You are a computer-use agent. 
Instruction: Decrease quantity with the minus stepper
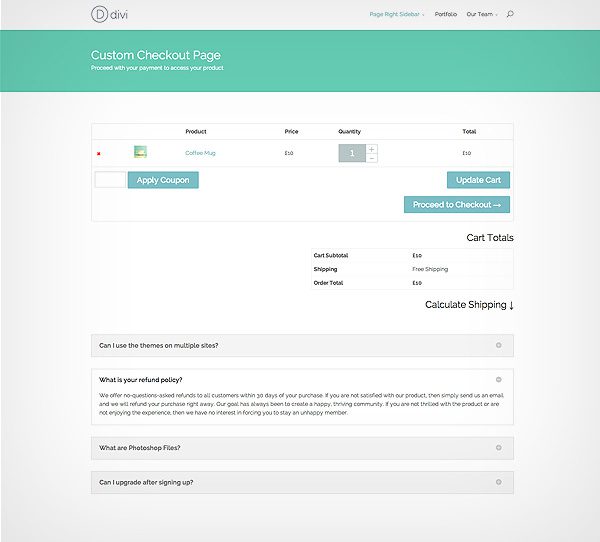pos(372,158)
